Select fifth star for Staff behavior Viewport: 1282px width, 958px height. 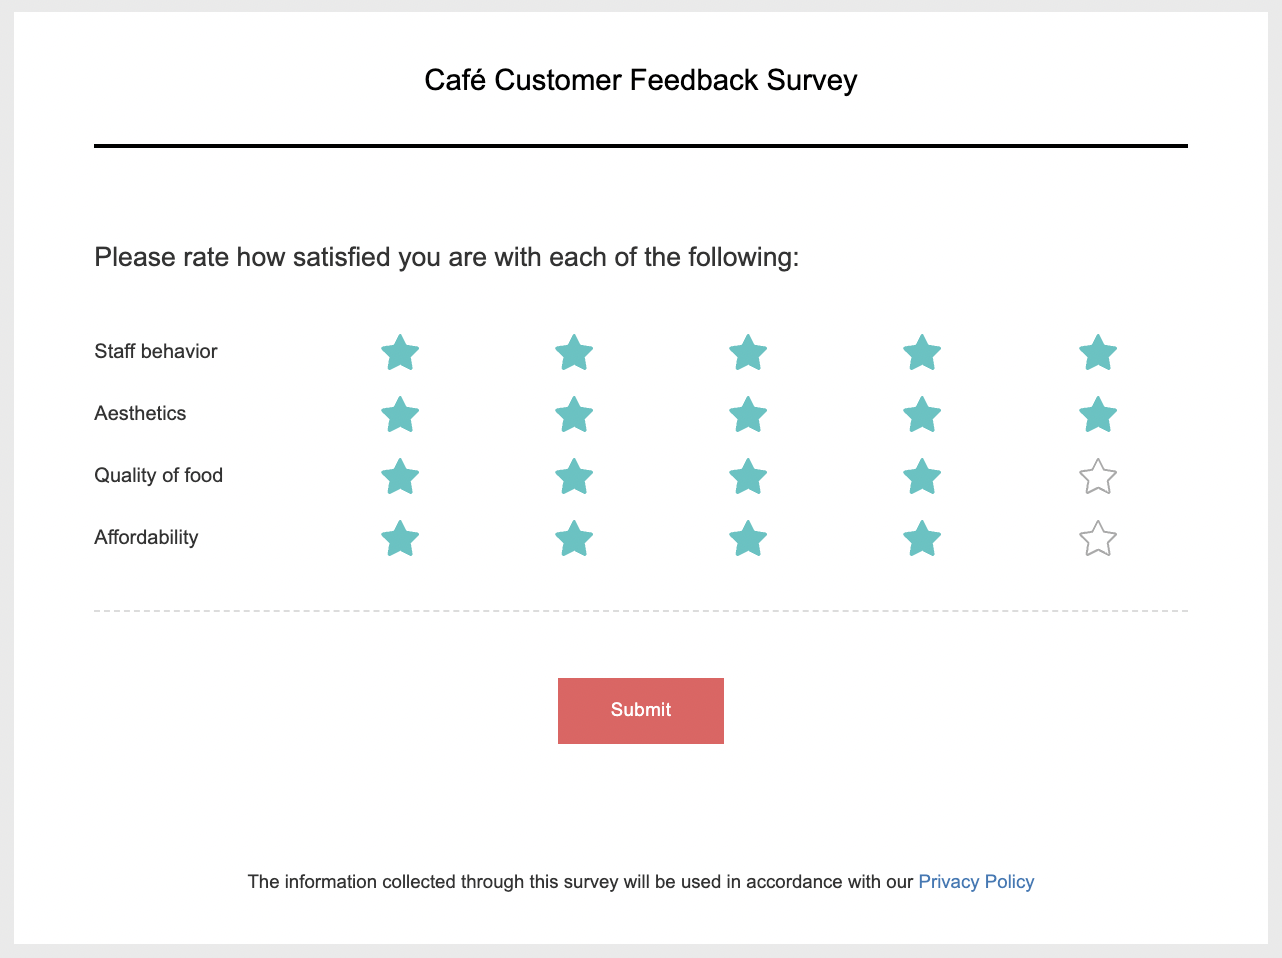tap(1098, 353)
